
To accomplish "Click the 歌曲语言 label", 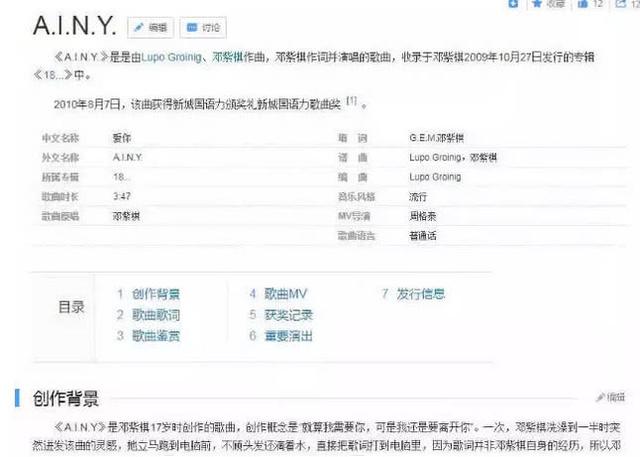I will 356,235.
